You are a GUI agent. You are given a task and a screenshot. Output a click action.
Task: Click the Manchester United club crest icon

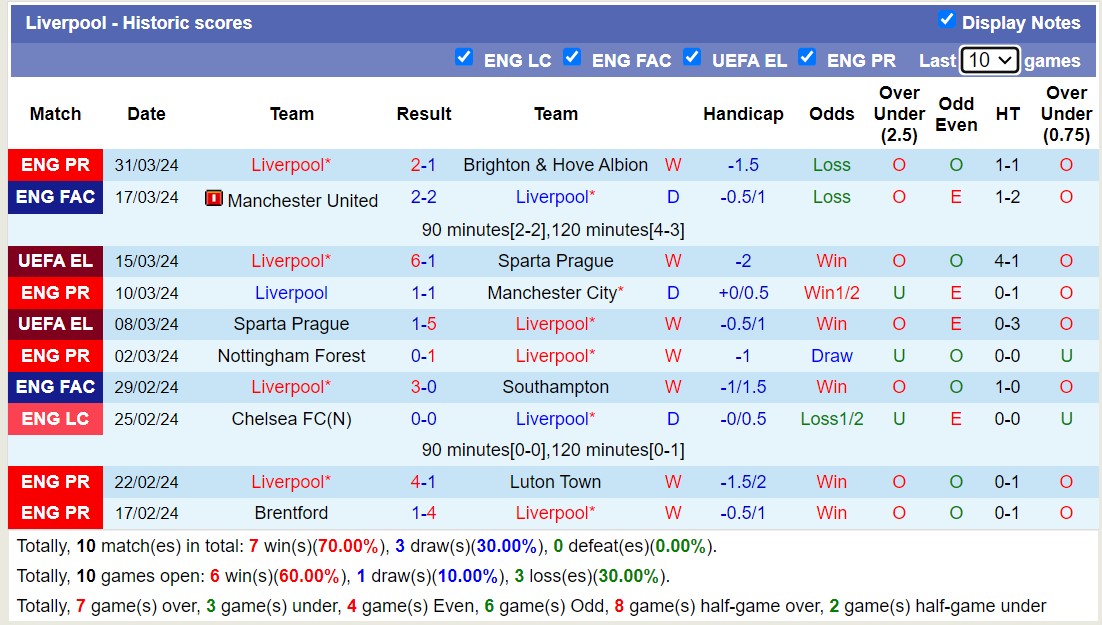[213, 198]
